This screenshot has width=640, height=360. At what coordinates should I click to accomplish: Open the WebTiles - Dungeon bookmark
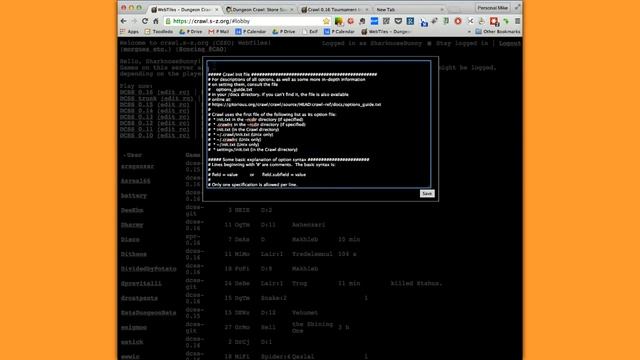(387, 31)
